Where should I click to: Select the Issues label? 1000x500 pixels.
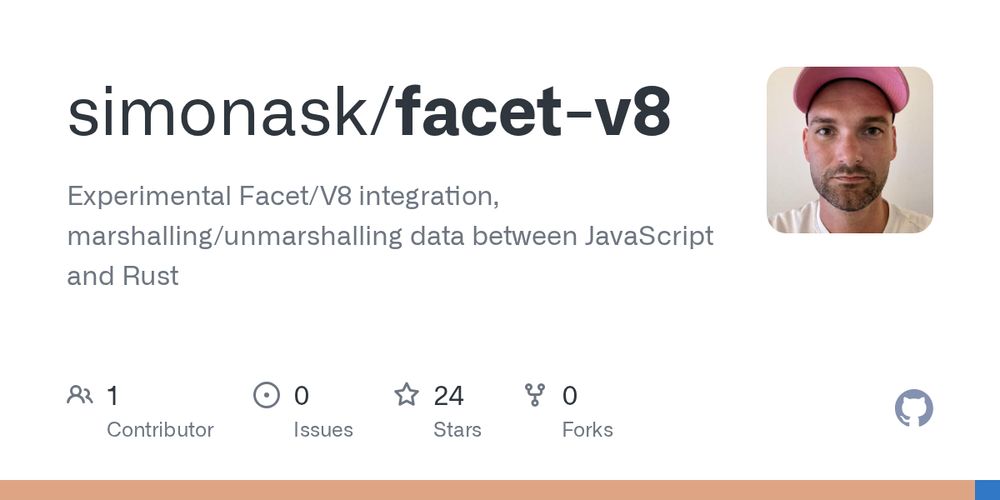click(x=323, y=430)
